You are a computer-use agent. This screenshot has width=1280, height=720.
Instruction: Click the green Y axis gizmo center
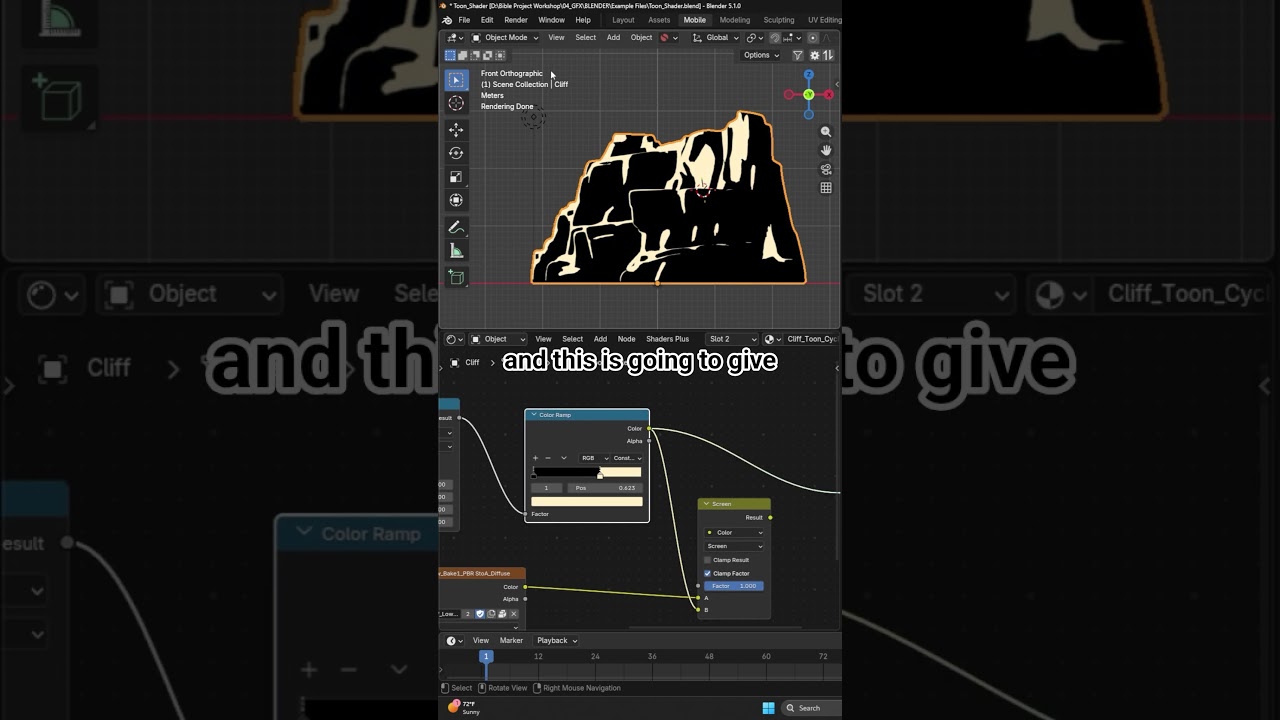pyautogui.click(x=809, y=95)
